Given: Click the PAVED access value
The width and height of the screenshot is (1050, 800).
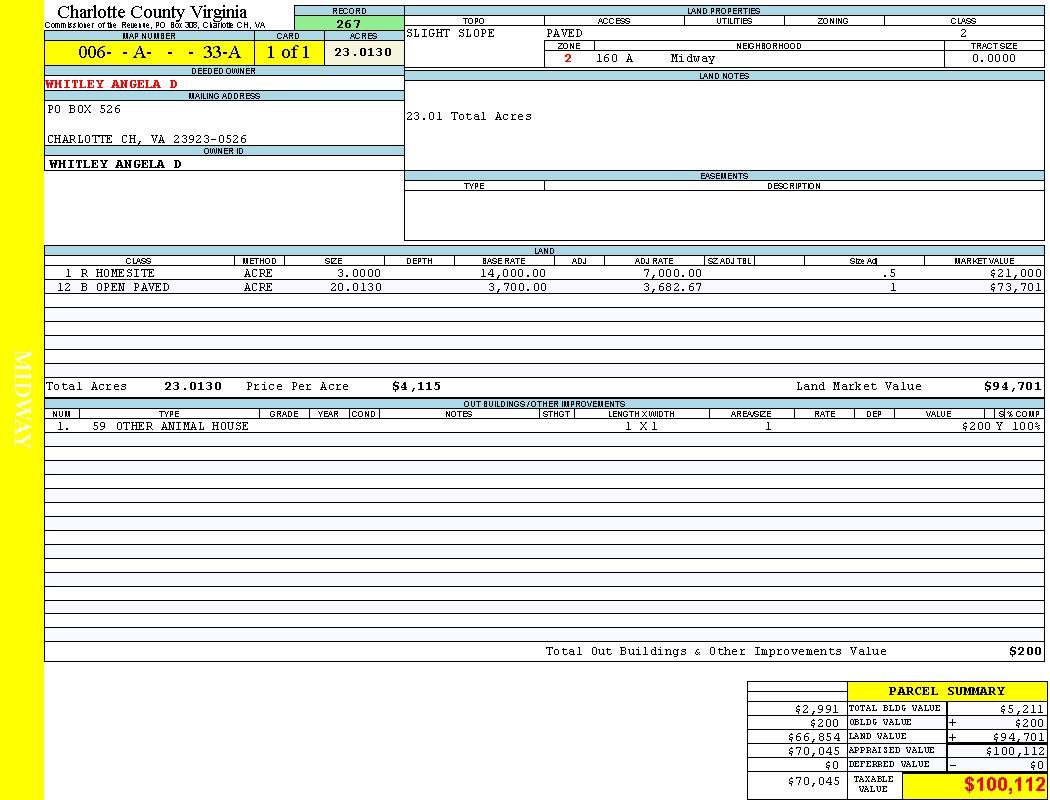Looking at the screenshot, I should point(565,33).
